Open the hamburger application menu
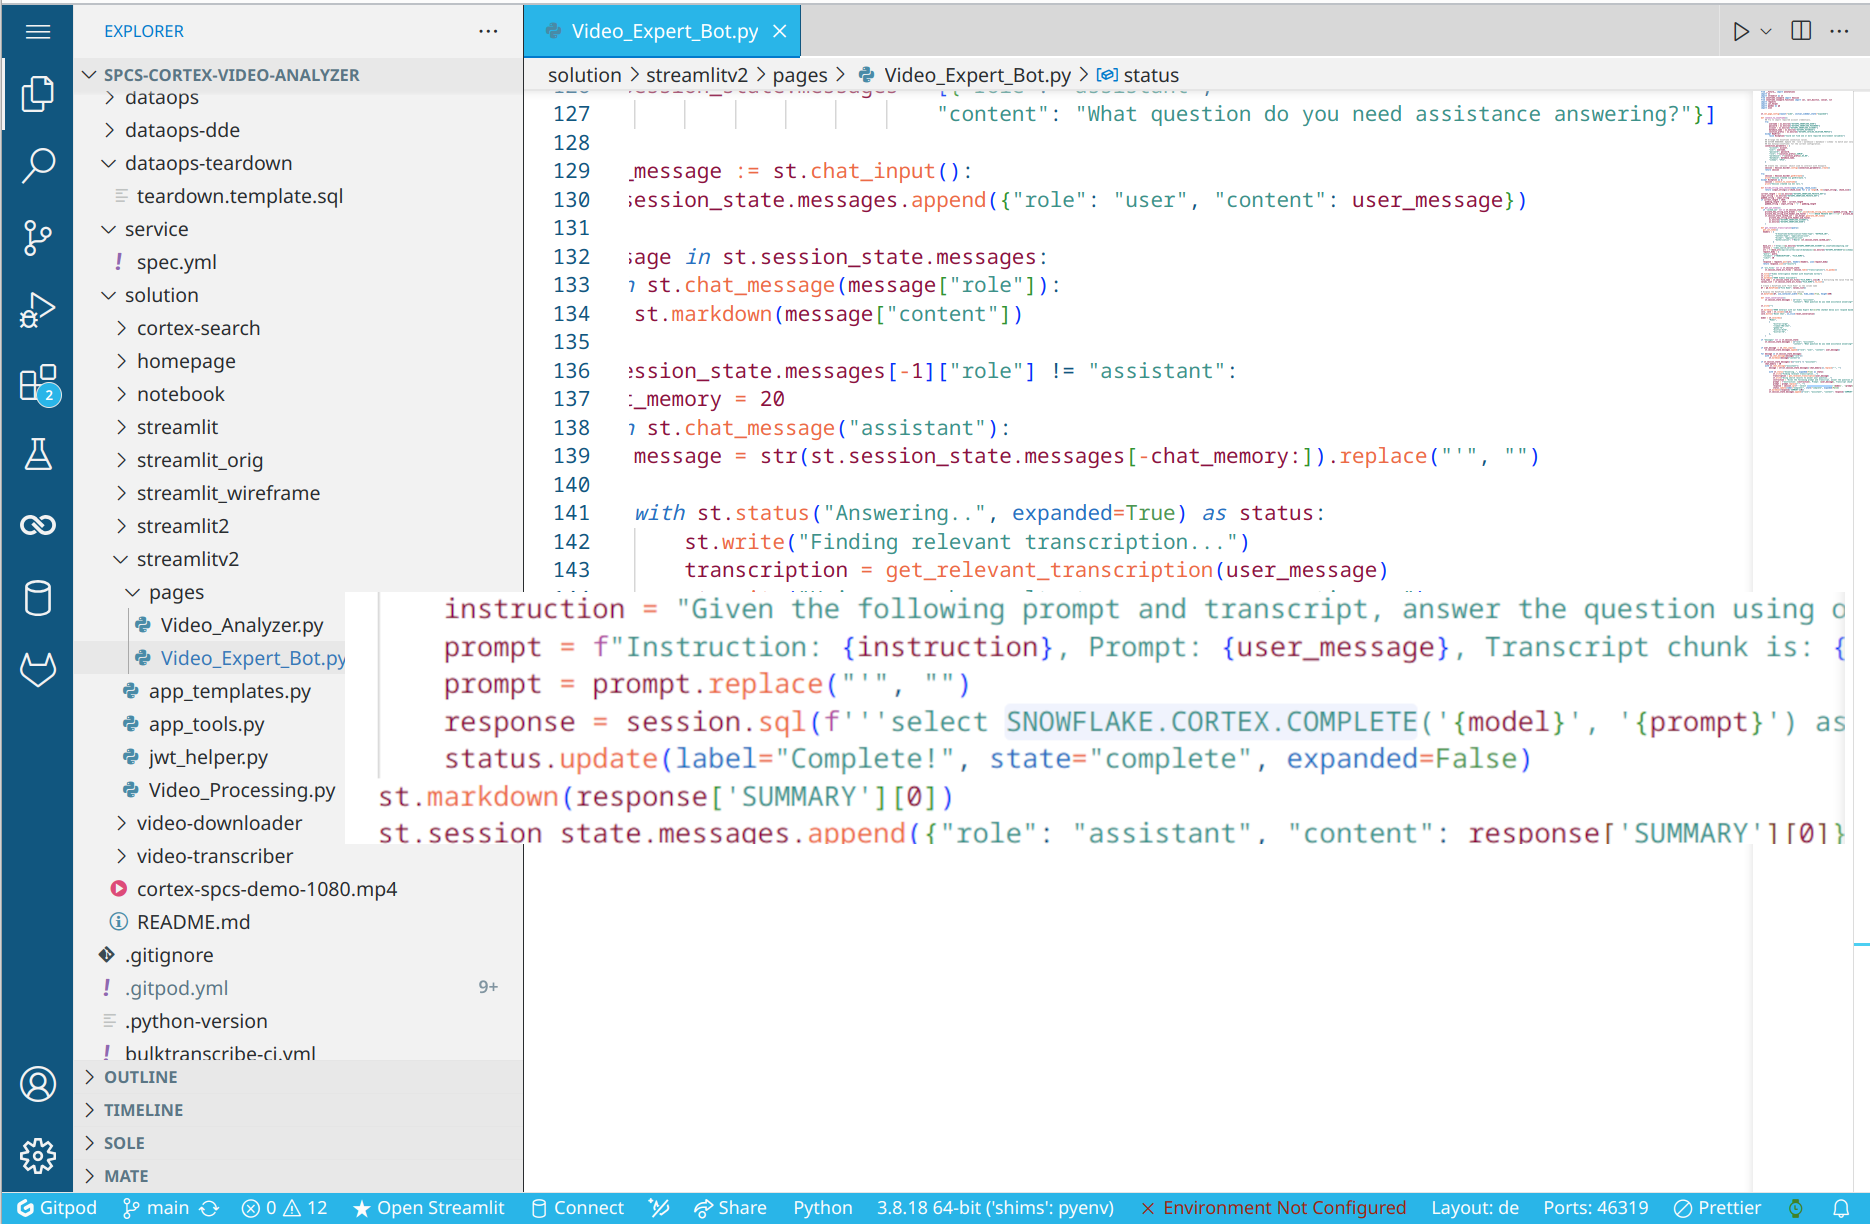Screen dimensions: 1870x1224 pos(38,31)
